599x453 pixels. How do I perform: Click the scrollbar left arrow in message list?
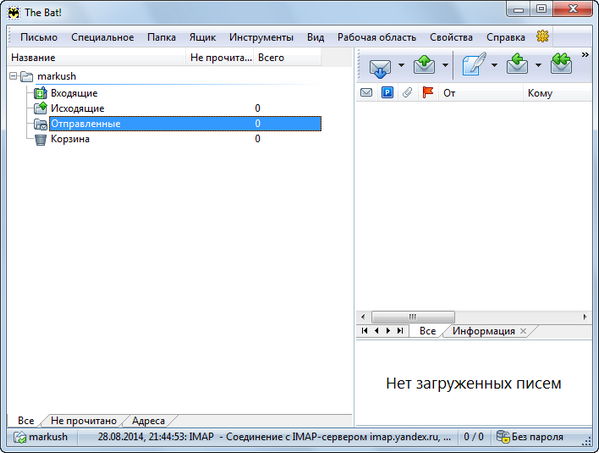coord(363,317)
